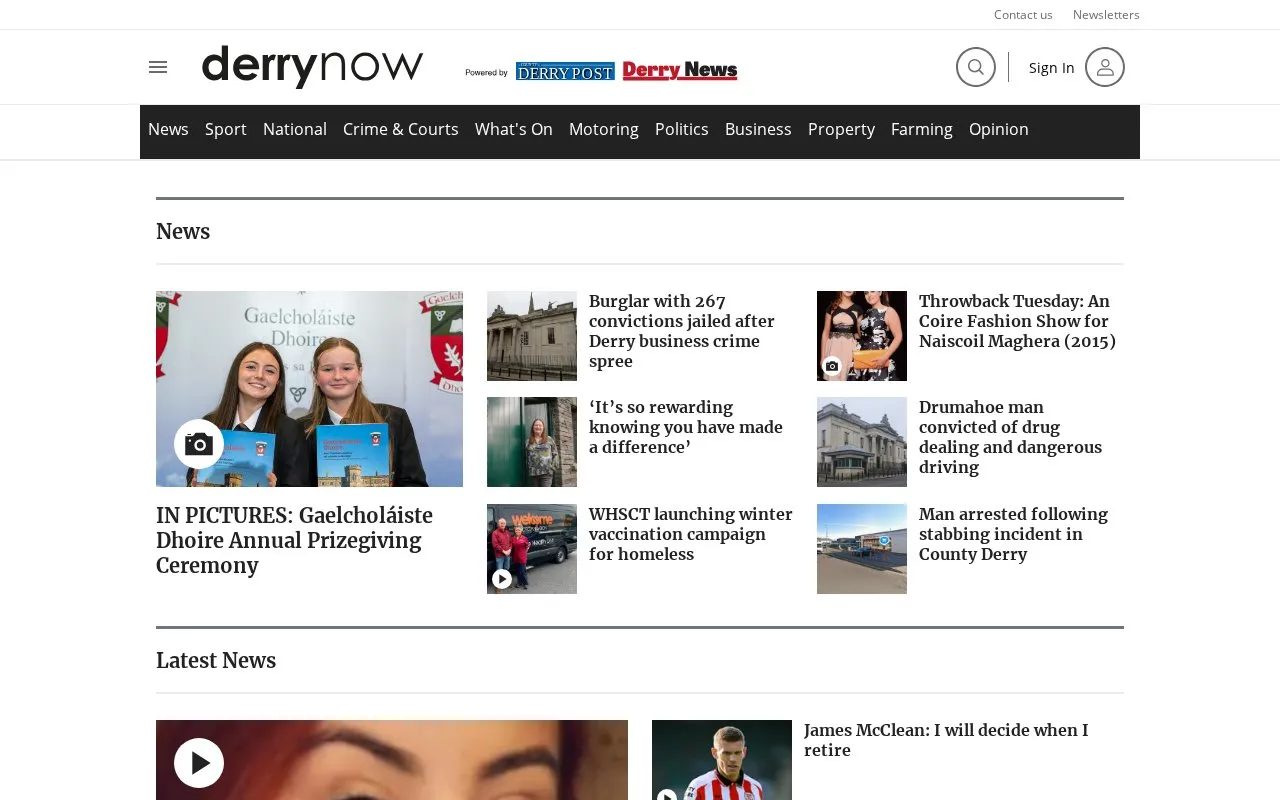
Task: Click the Derry News logo
Action: click(x=680, y=70)
